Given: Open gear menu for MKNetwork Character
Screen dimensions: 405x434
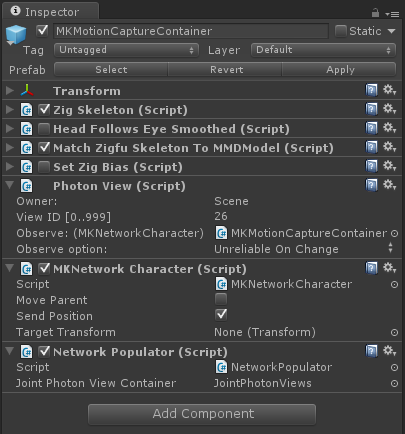Looking at the screenshot, I should pos(389,268).
